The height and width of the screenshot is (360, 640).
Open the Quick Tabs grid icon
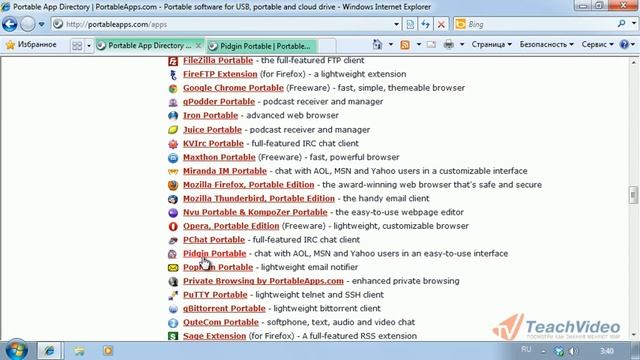(x=77, y=46)
